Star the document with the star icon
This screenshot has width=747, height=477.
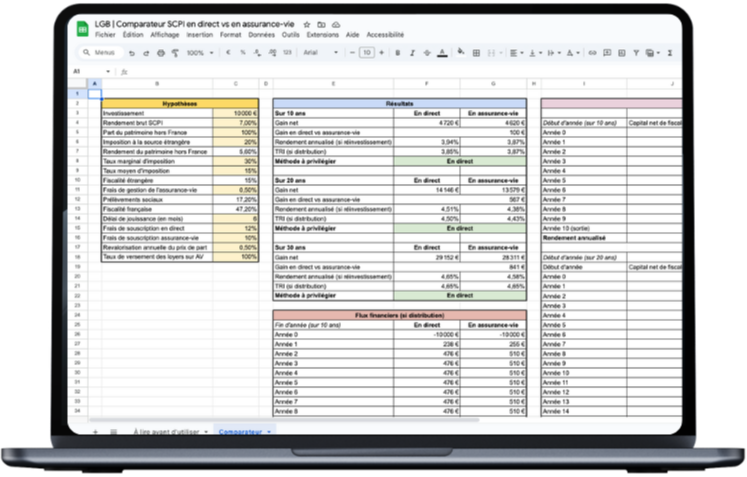307,25
